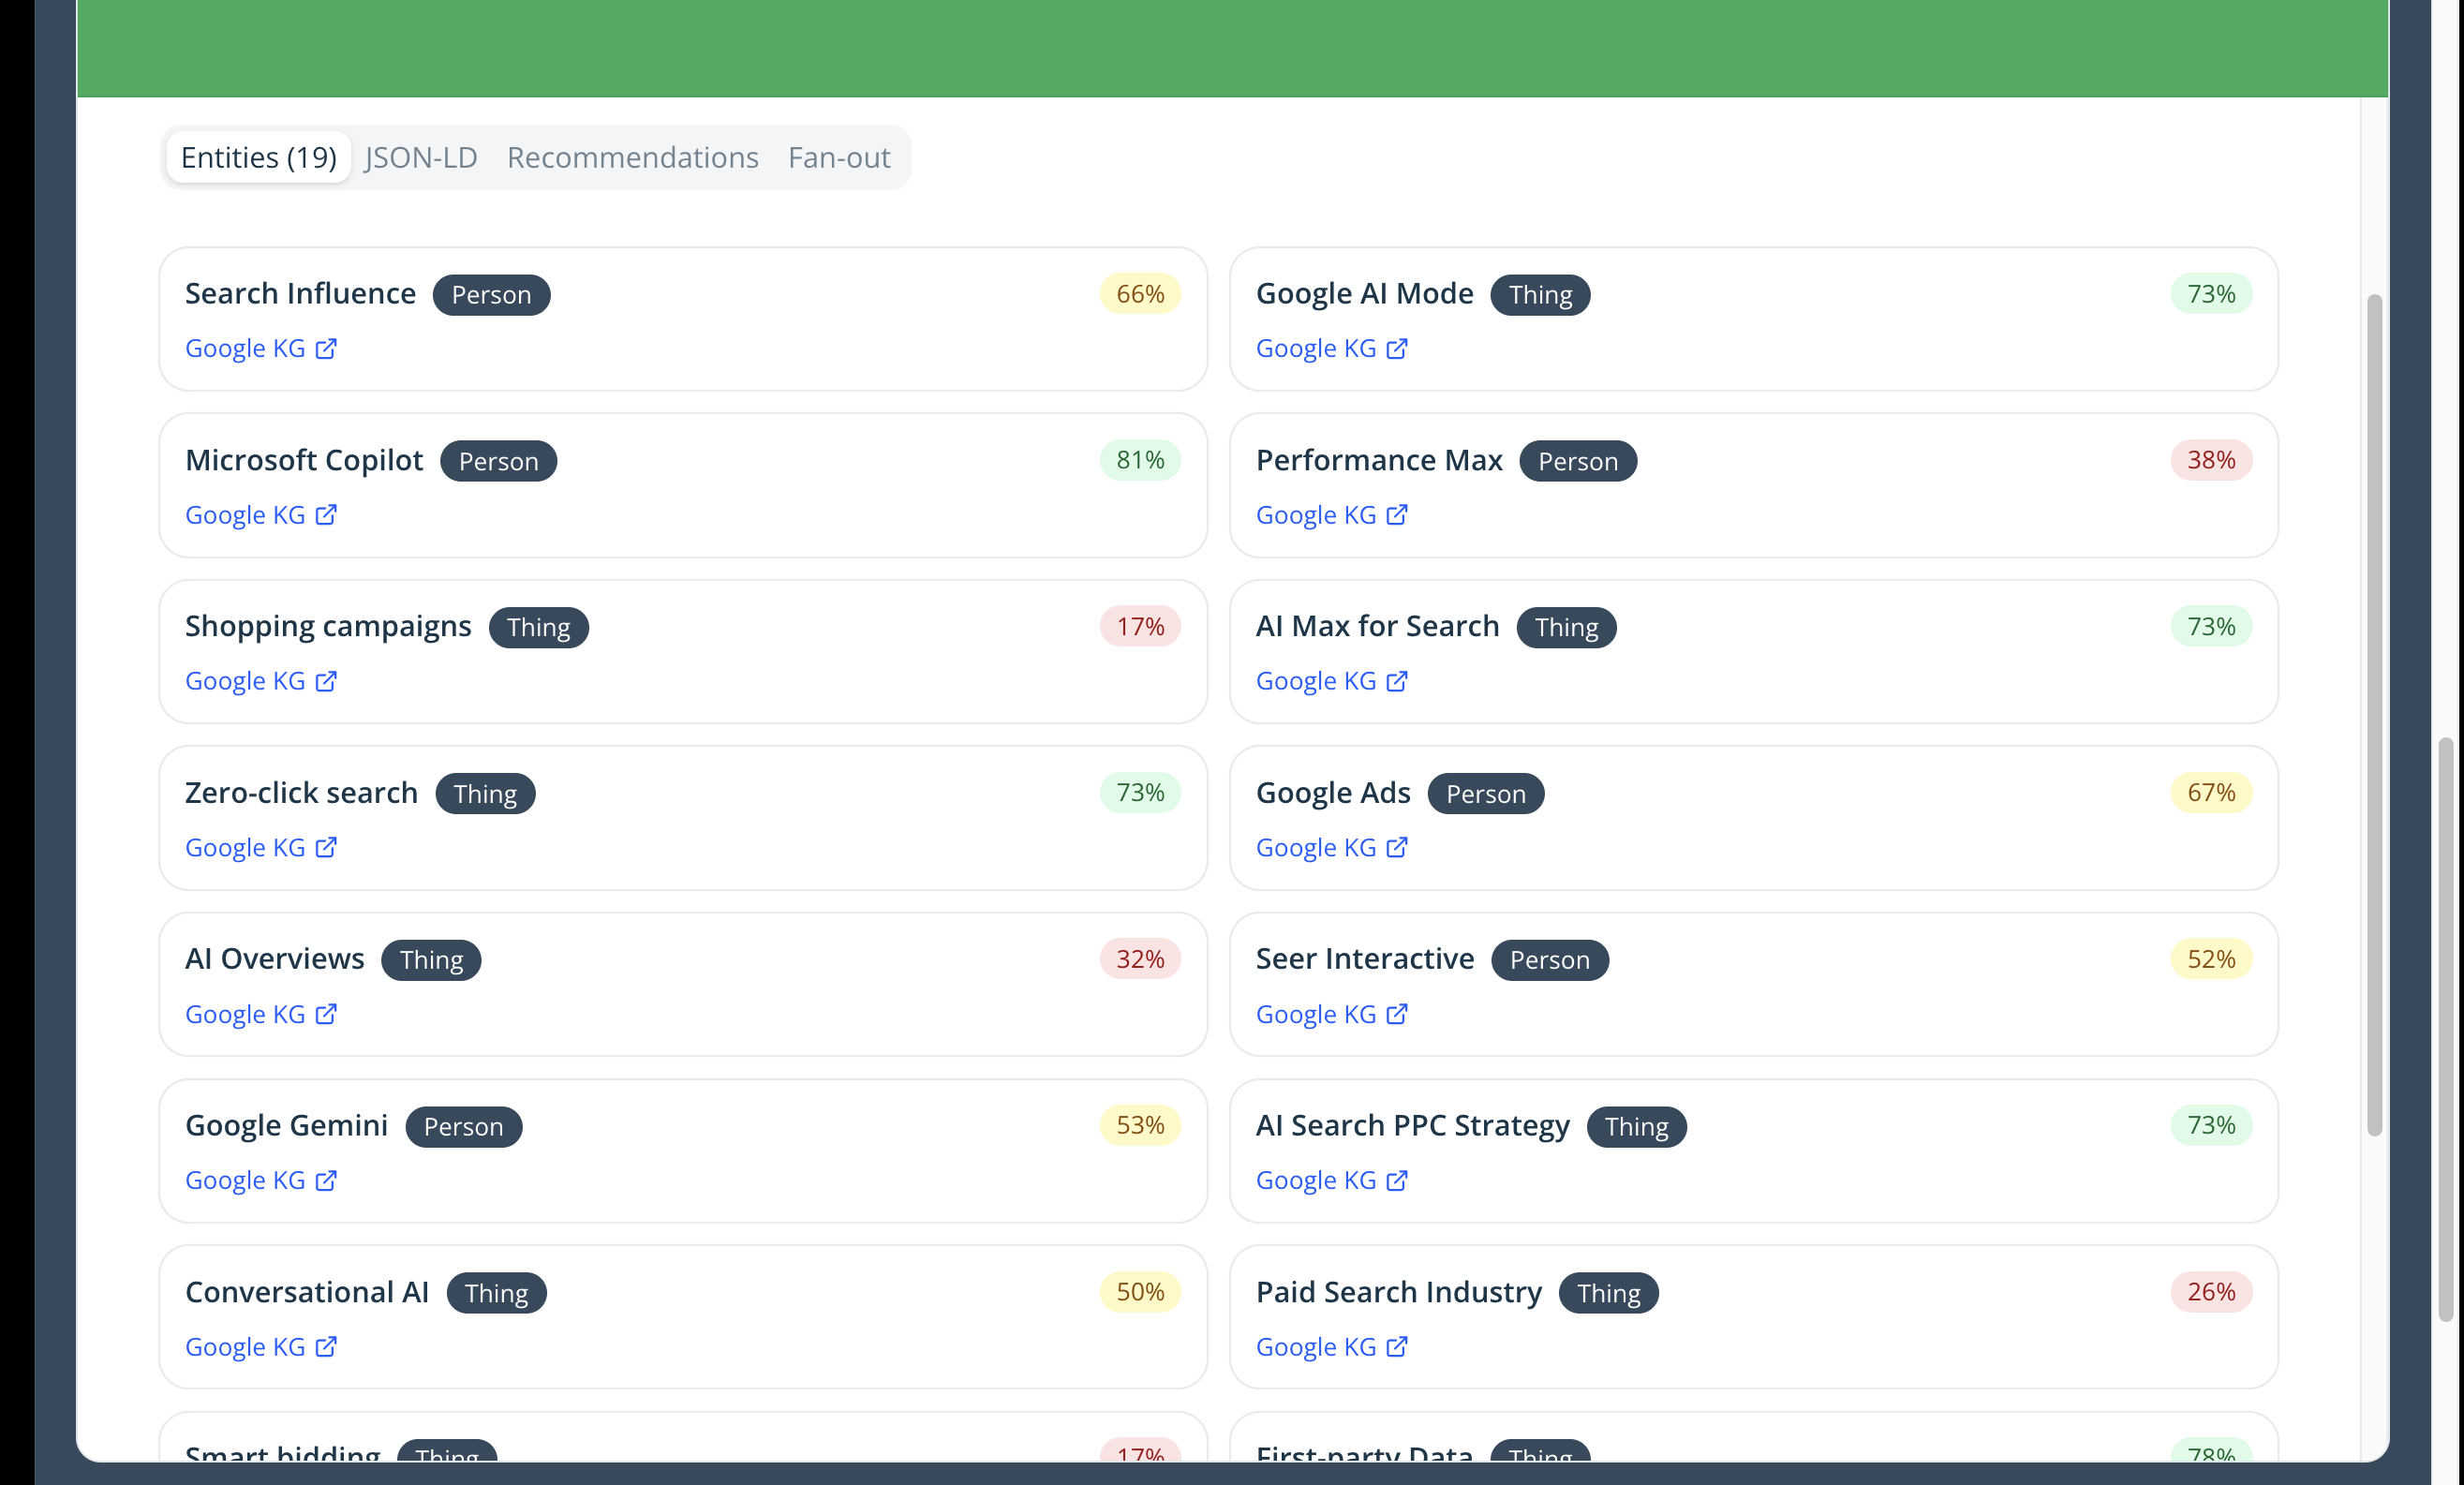Image resolution: width=2464 pixels, height=1485 pixels.
Task: Select the "Shopping campaigns" entity title
Action: pos(328,626)
